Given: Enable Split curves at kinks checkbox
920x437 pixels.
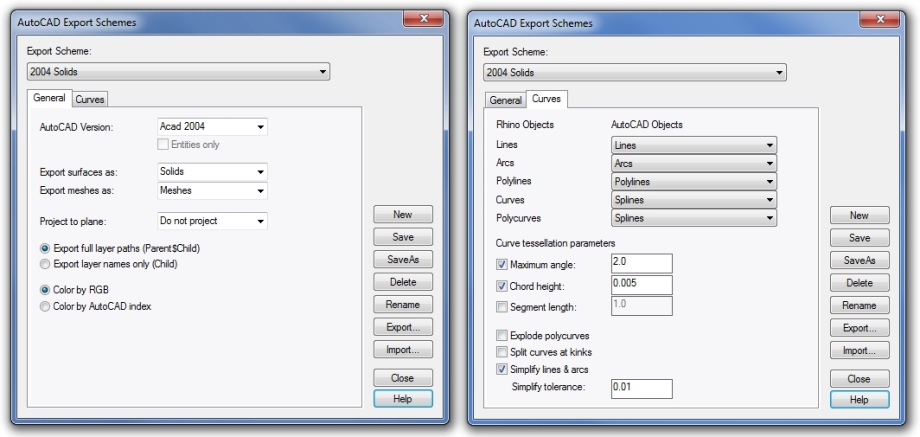Looking at the screenshot, I should (502, 352).
